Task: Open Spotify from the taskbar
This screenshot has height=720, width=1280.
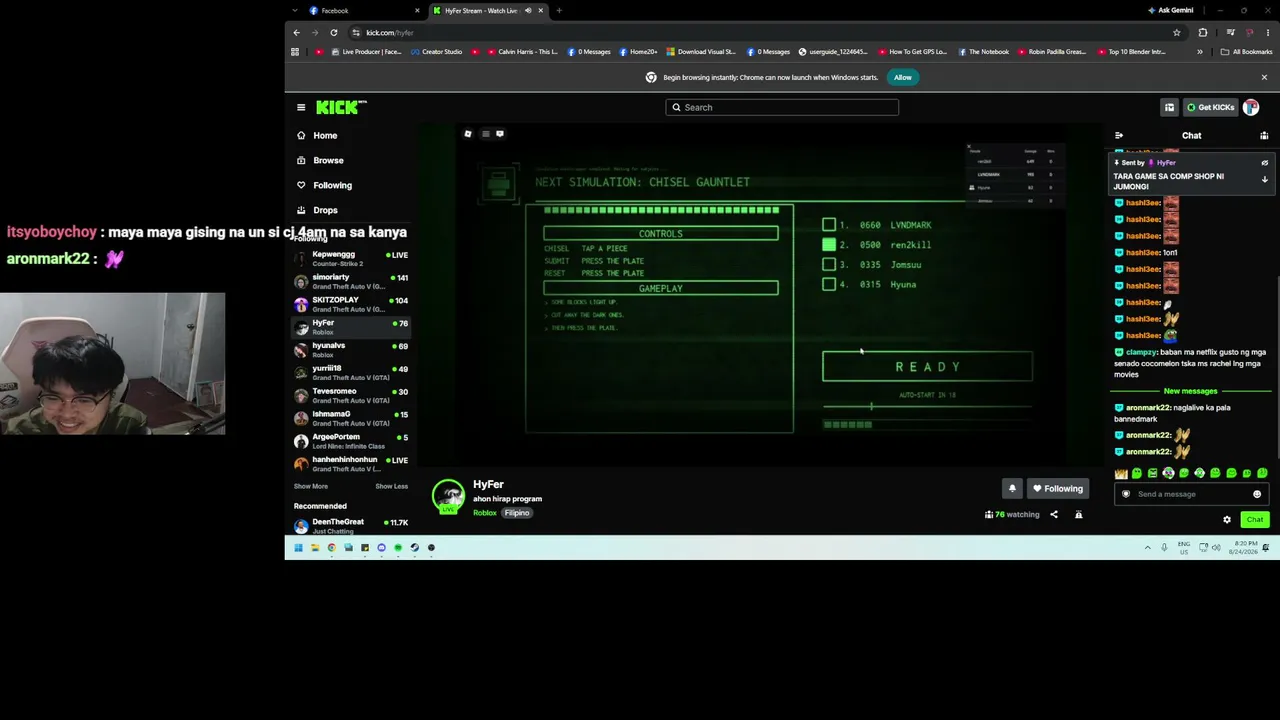Action: pyautogui.click(x=398, y=547)
